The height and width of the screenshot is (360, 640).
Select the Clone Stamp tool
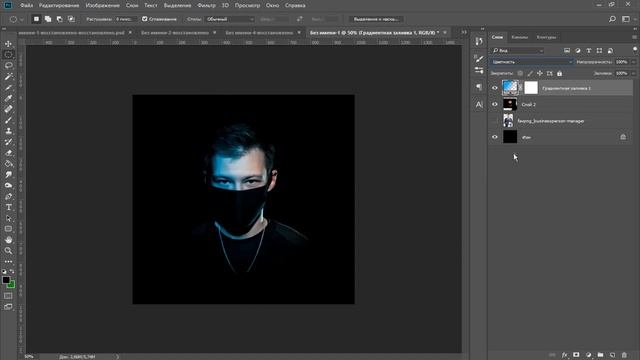[9, 131]
